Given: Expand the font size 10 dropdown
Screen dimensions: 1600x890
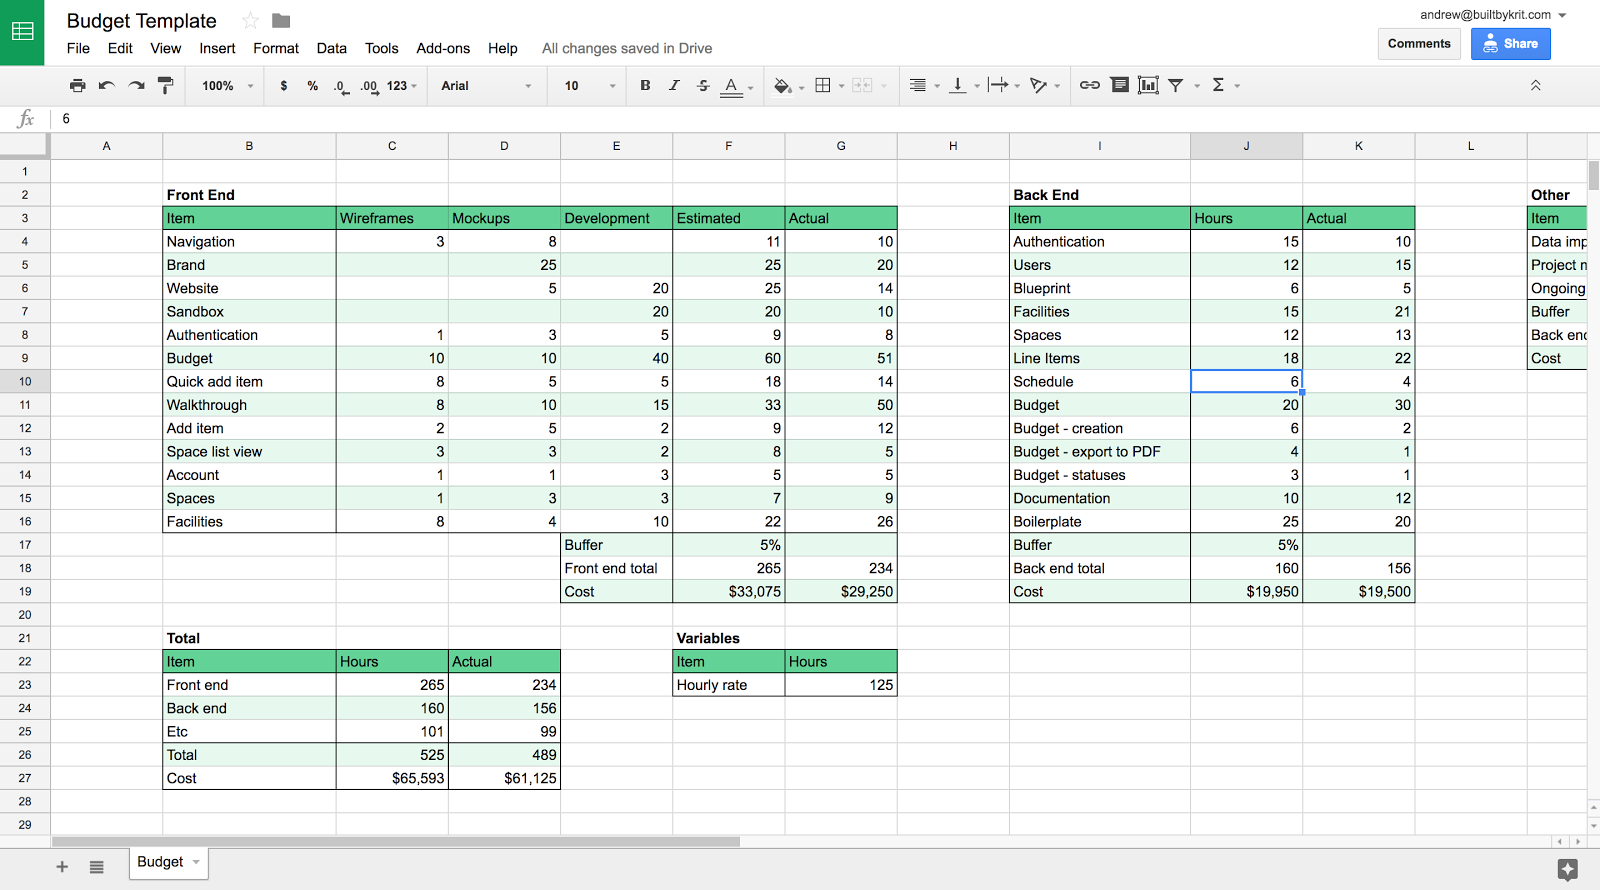Looking at the screenshot, I should (x=590, y=86).
